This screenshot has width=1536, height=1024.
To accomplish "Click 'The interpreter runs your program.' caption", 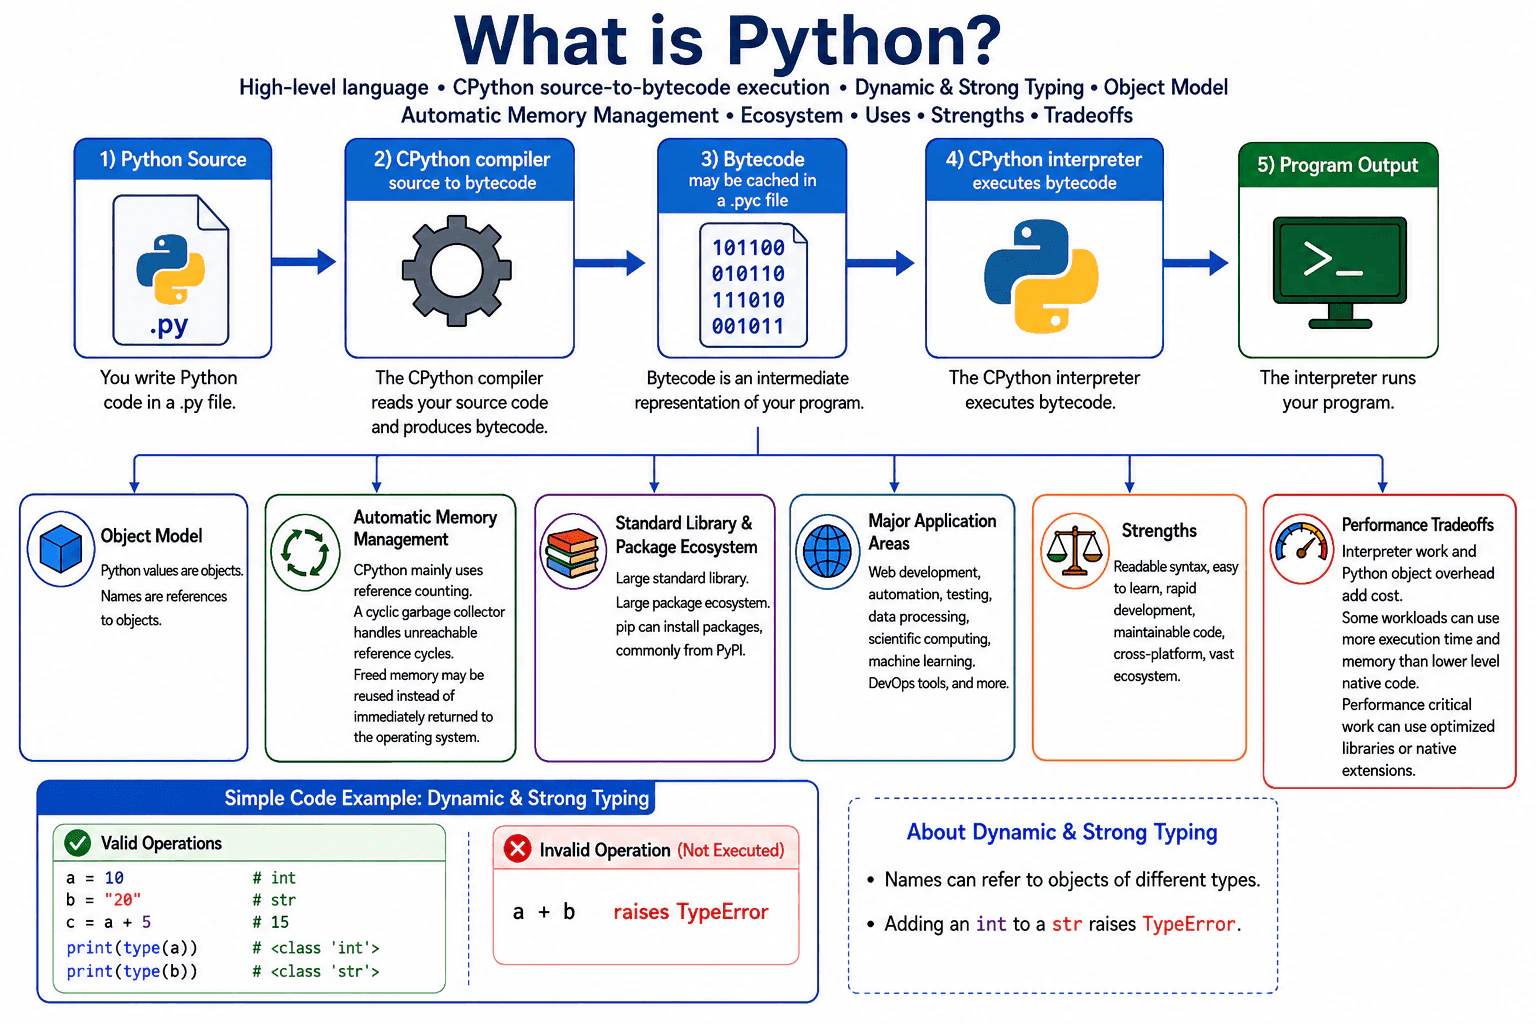I will pyautogui.click(x=1338, y=390).
